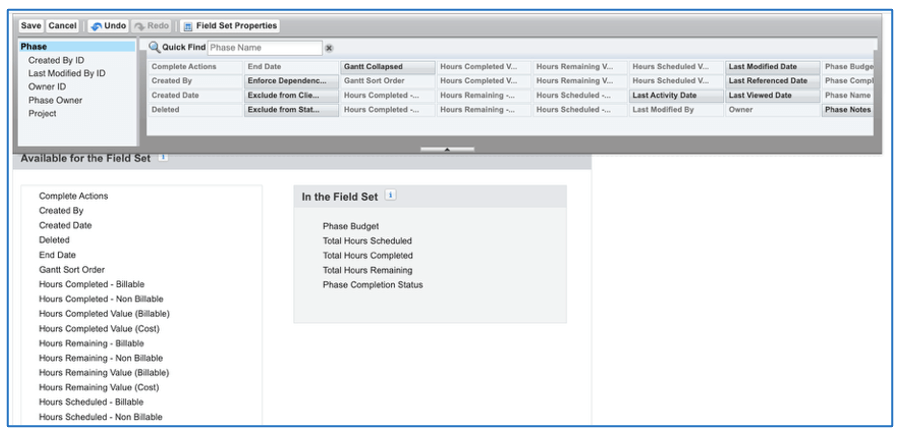Click Gantt Sort Order in the palette grid
The width and height of the screenshot is (900, 436).
(387, 81)
